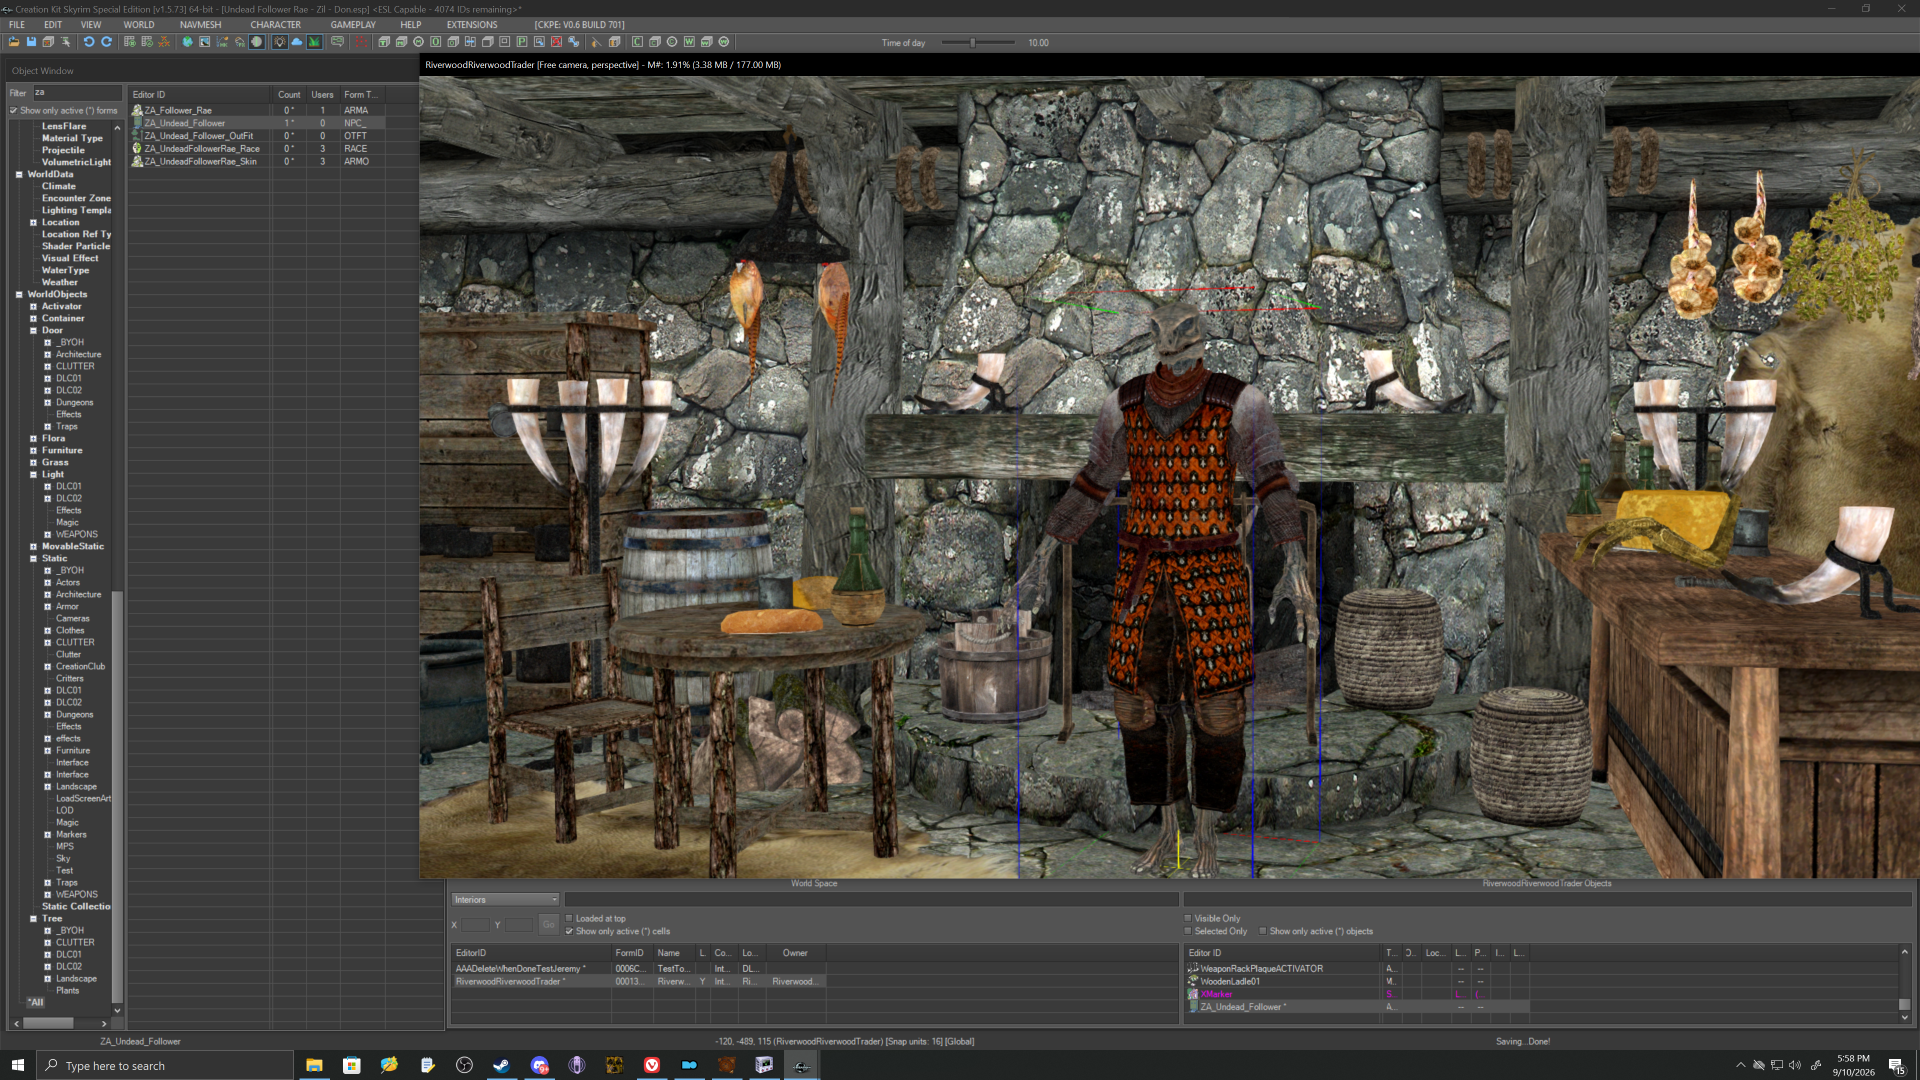Open the EXTENSIONS menu

point(472,25)
